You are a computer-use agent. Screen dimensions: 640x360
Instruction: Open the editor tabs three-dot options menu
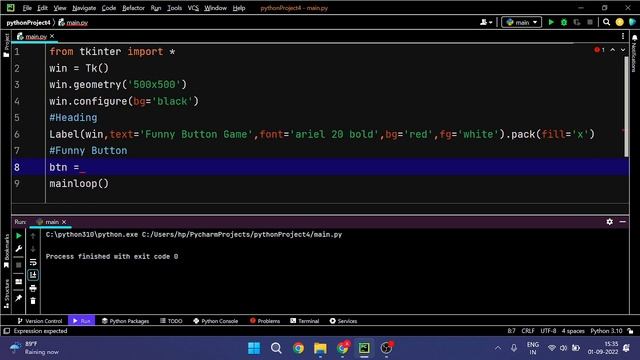click(623, 36)
